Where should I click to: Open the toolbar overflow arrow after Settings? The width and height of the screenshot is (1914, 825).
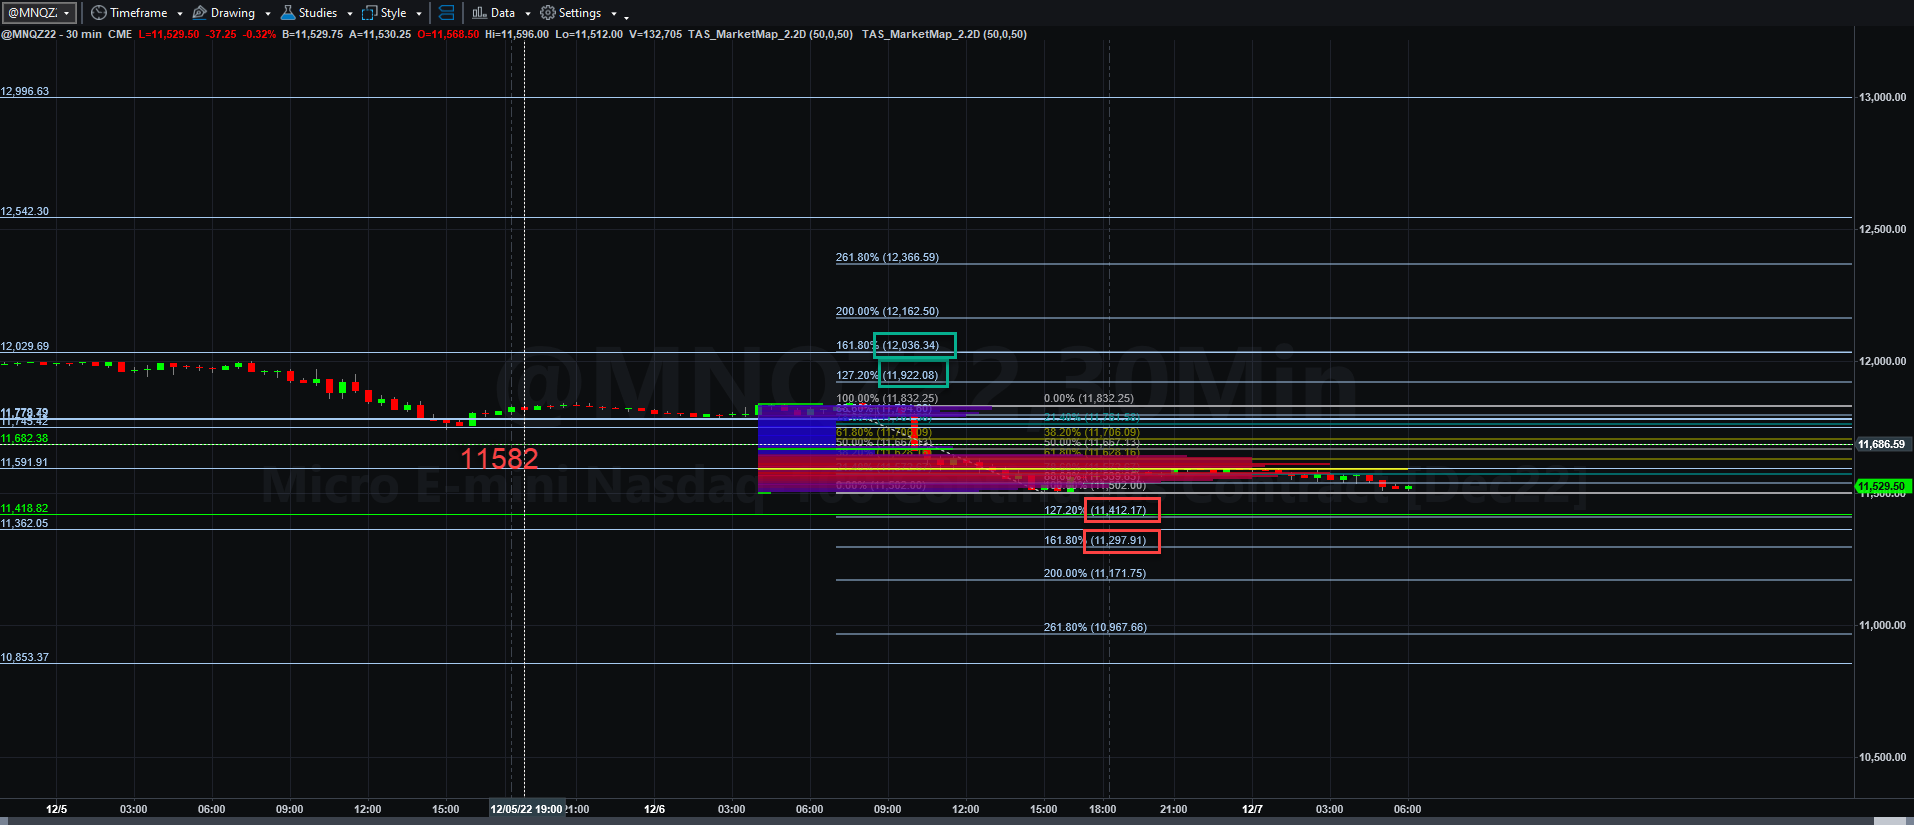click(626, 16)
